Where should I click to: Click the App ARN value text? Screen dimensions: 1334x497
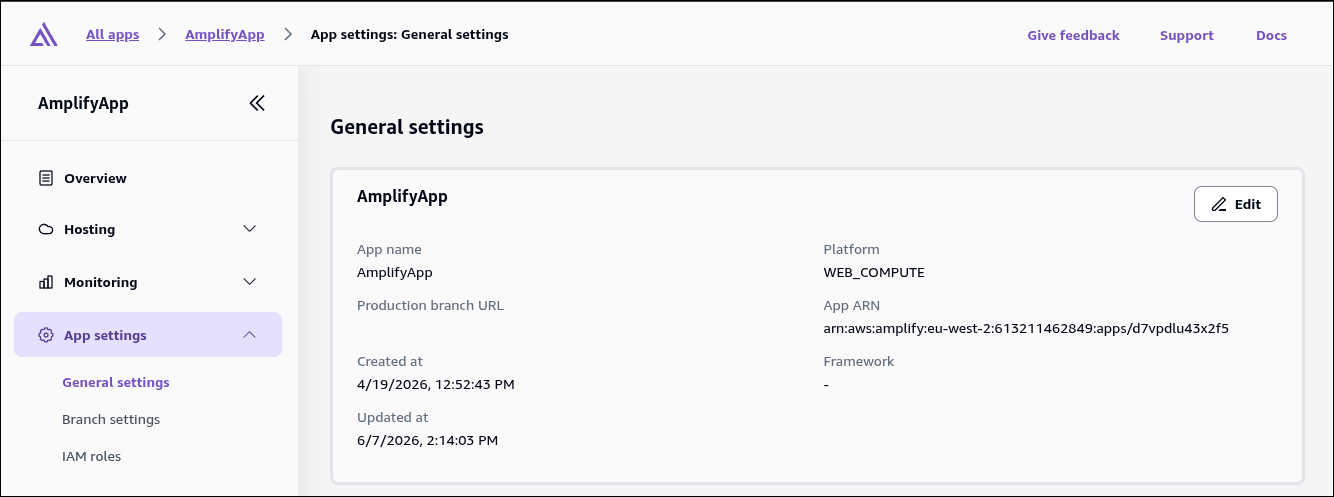point(1026,328)
